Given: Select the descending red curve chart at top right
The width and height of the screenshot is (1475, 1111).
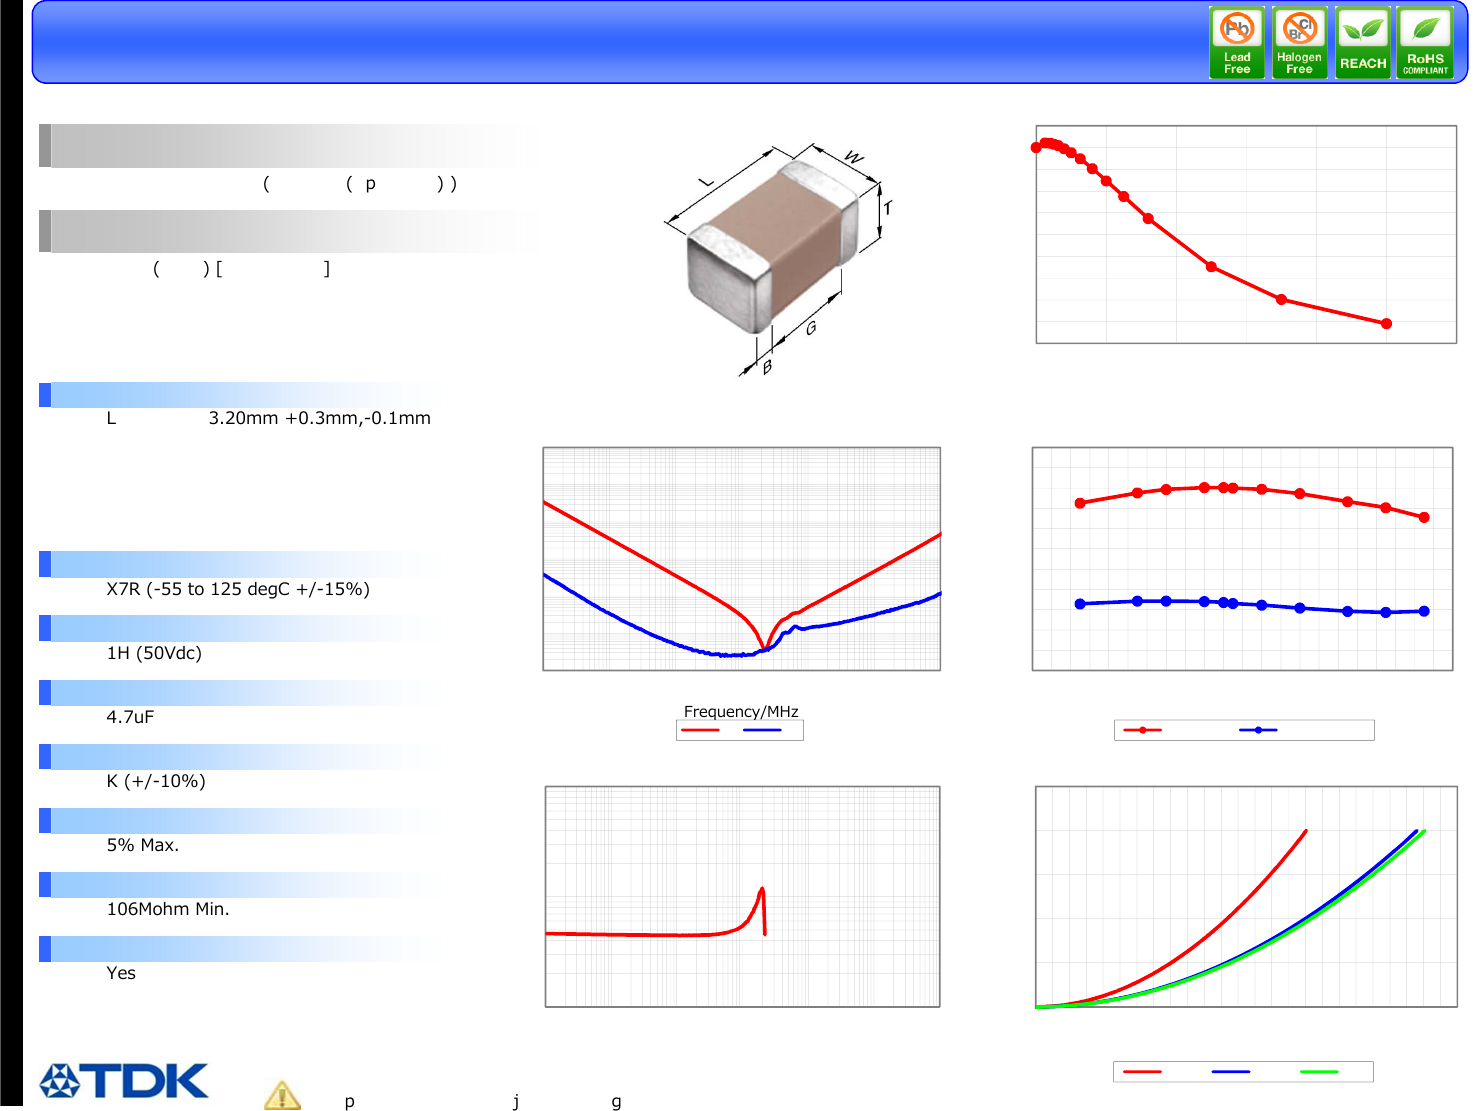Looking at the screenshot, I should (1246, 234).
